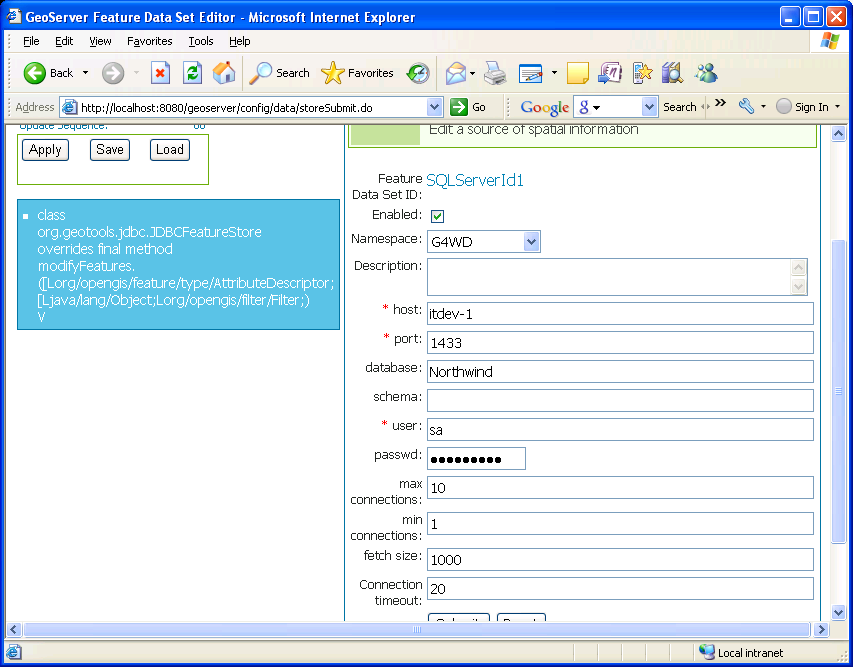Click the books with magnifier icon

pyautogui.click(x=672, y=73)
